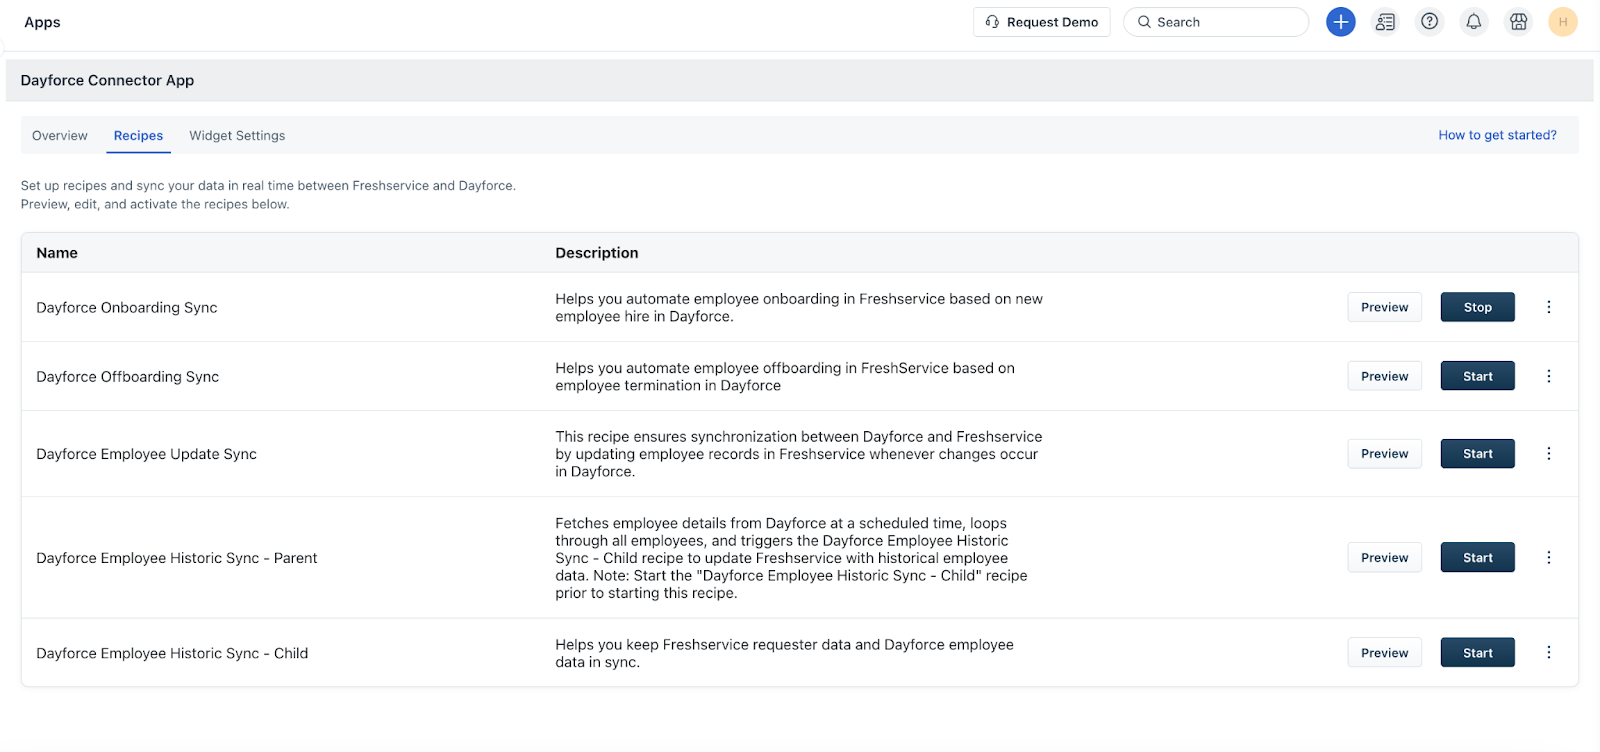Click the onboarding description starting 'Helps you automate employee onboarding'
This screenshot has height=752, width=1600.
coord(799,307)
